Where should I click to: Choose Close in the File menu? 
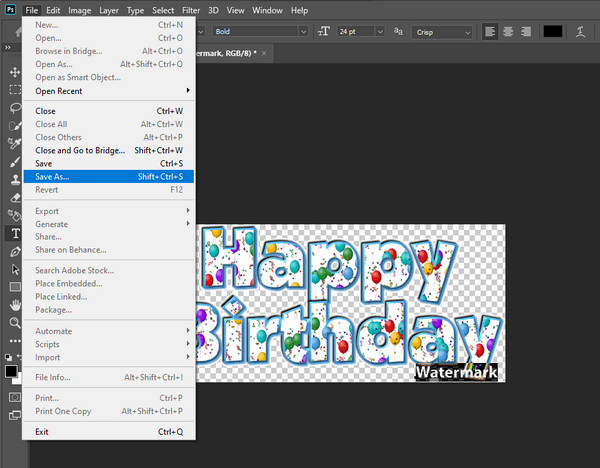(109, 111)
